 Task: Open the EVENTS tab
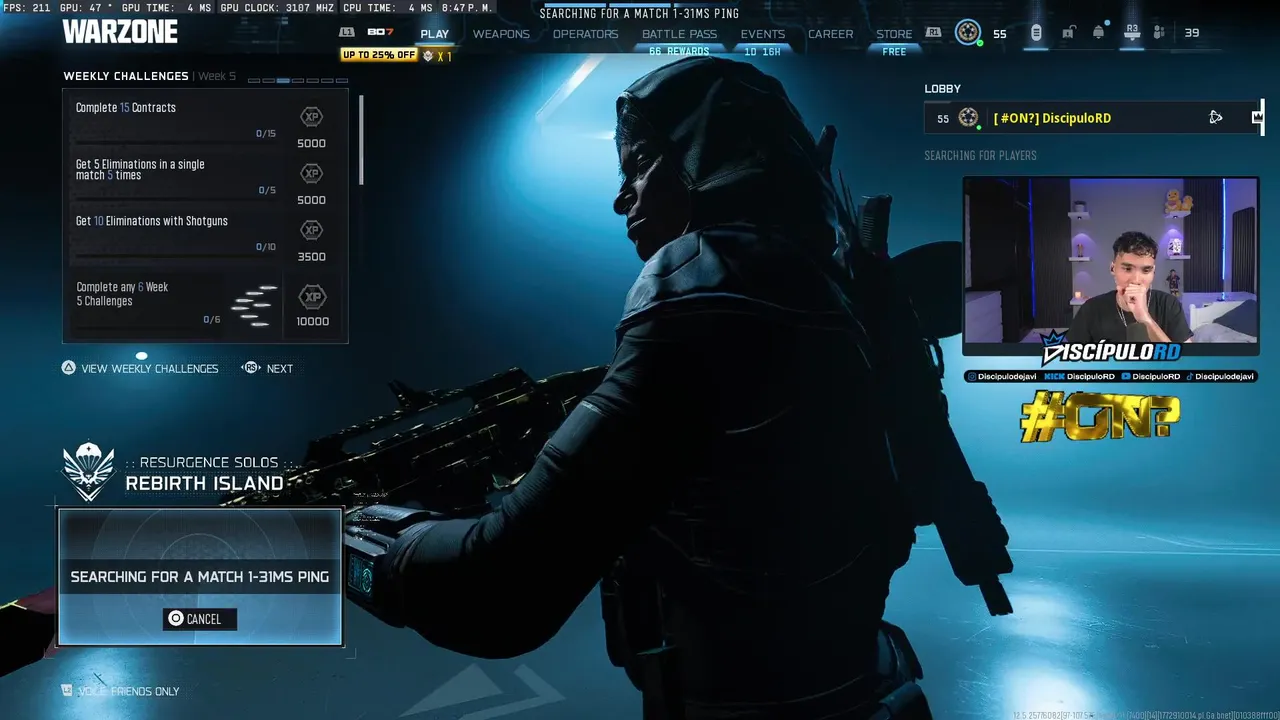point(763,34)
